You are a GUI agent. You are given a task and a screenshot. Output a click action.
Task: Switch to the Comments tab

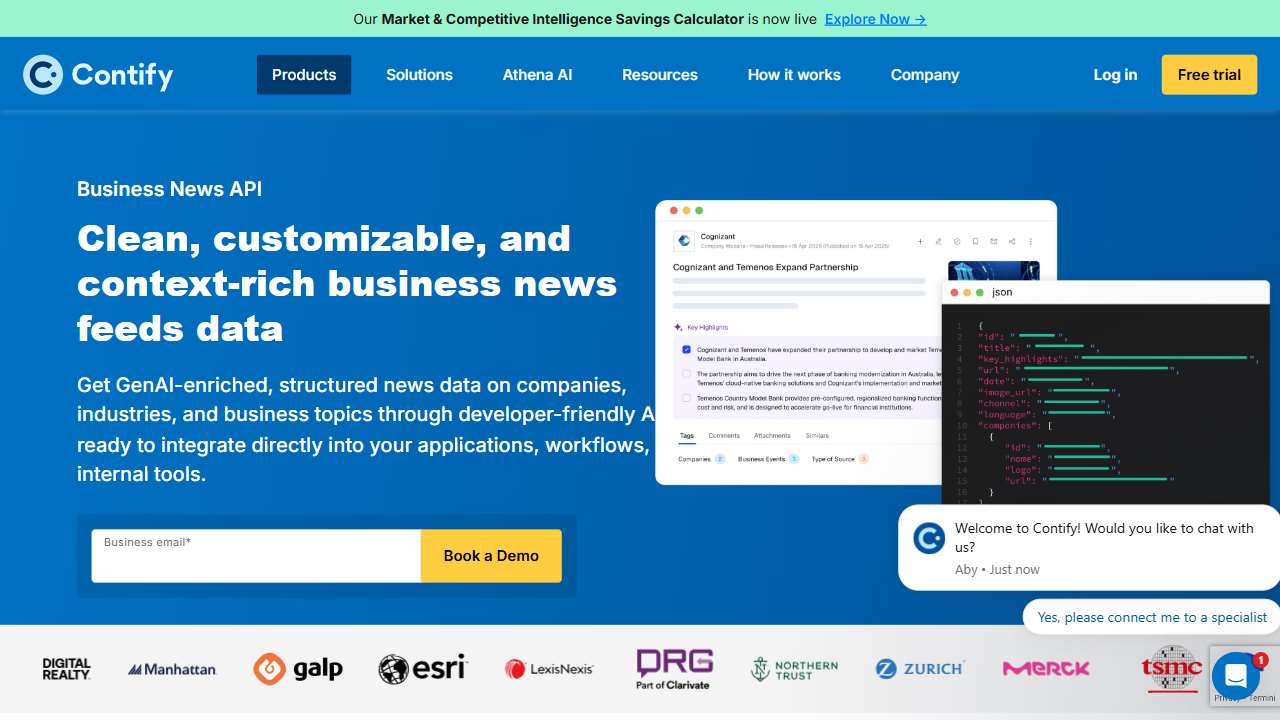724,435
